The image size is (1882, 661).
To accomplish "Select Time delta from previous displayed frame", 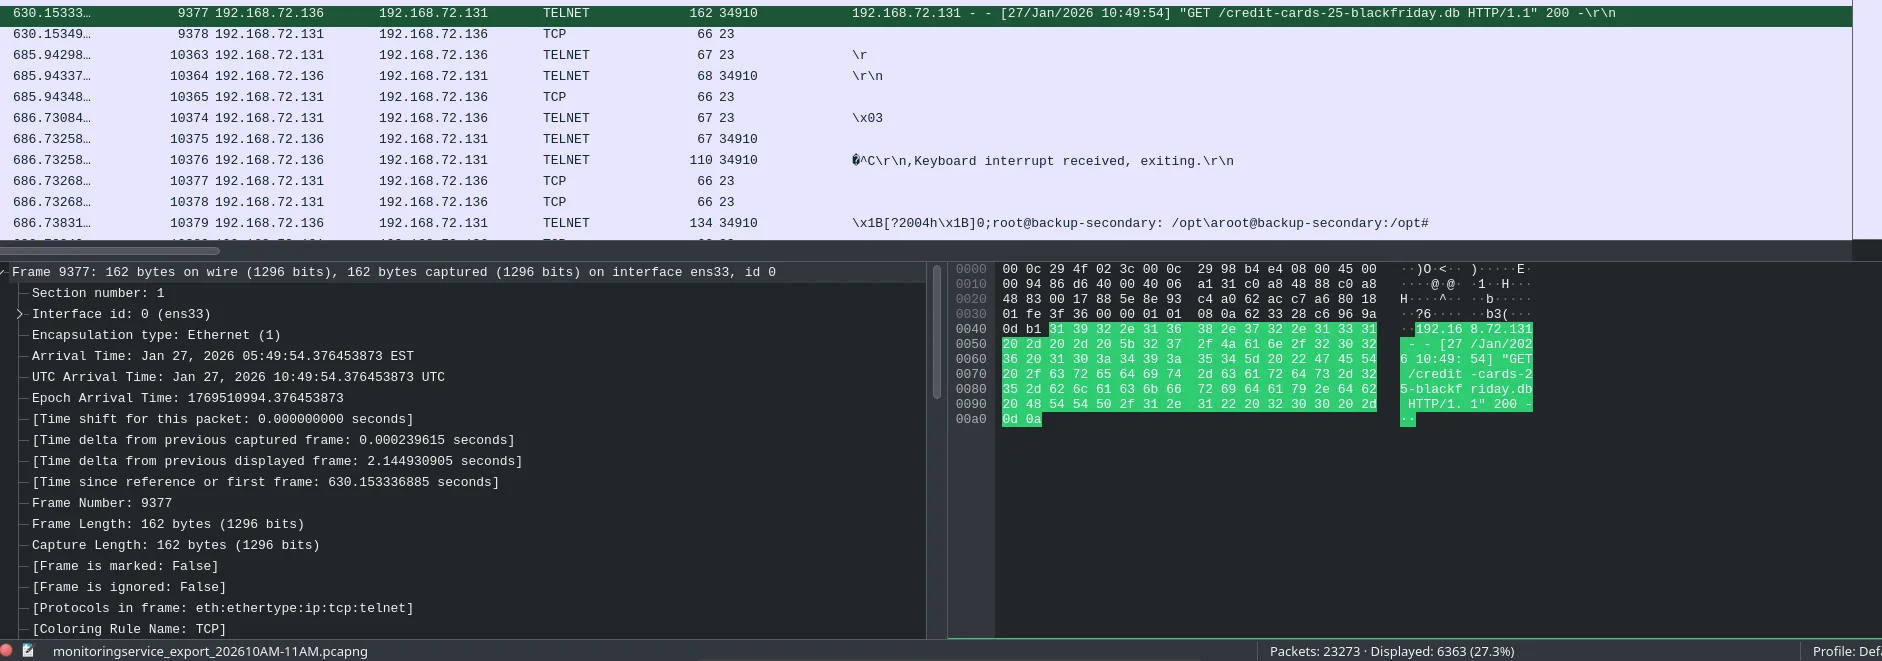I will pyautogui.click(x=277, y=461).
